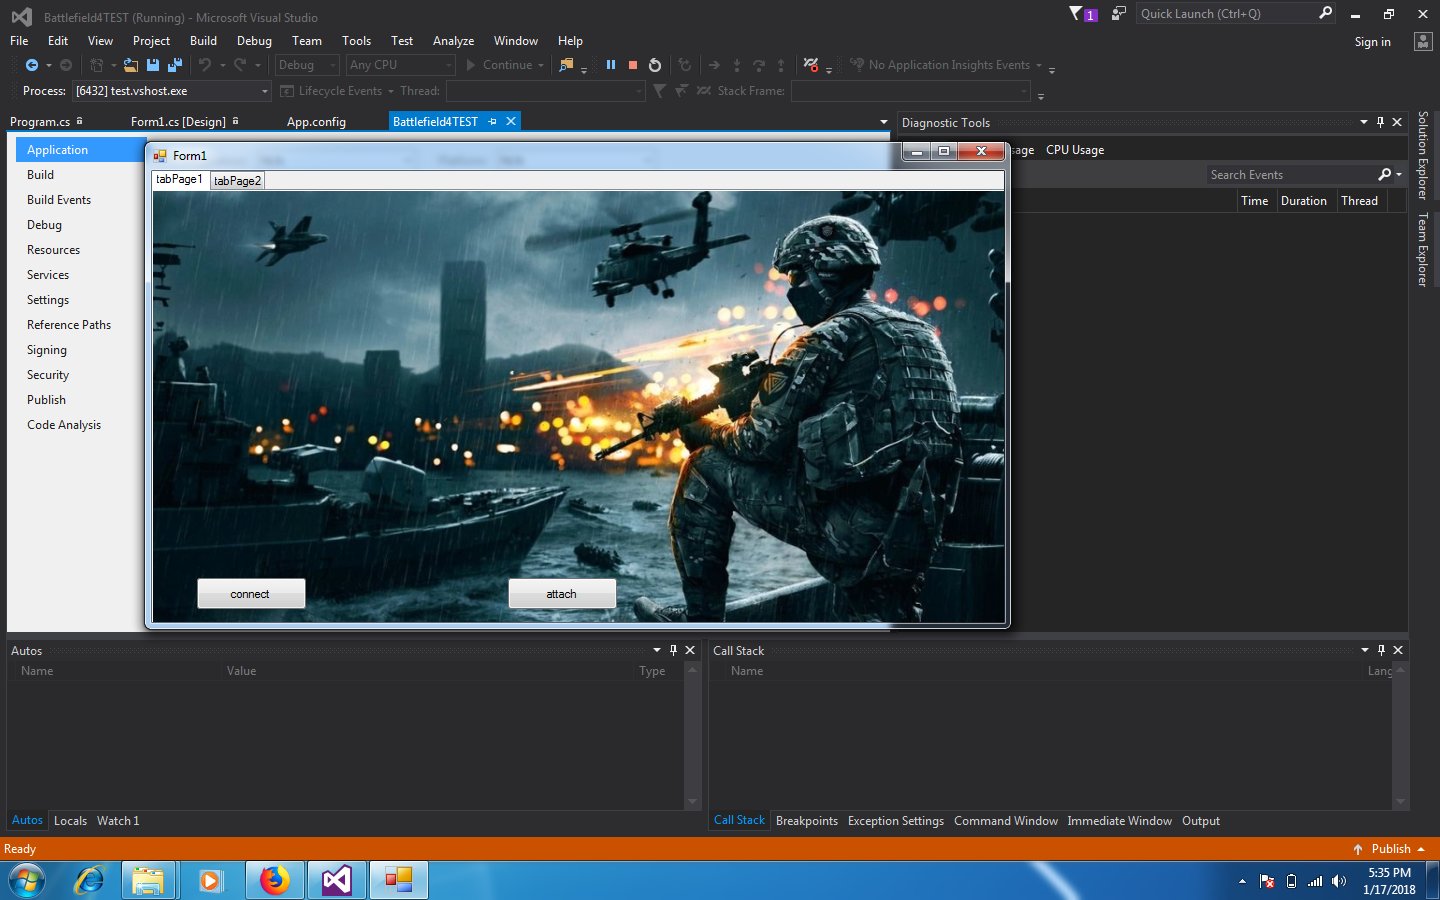Screen dimensions: 1440x900
Task: Click the Show Next Statement arrow icon
Action: click(x=714, y=65)
